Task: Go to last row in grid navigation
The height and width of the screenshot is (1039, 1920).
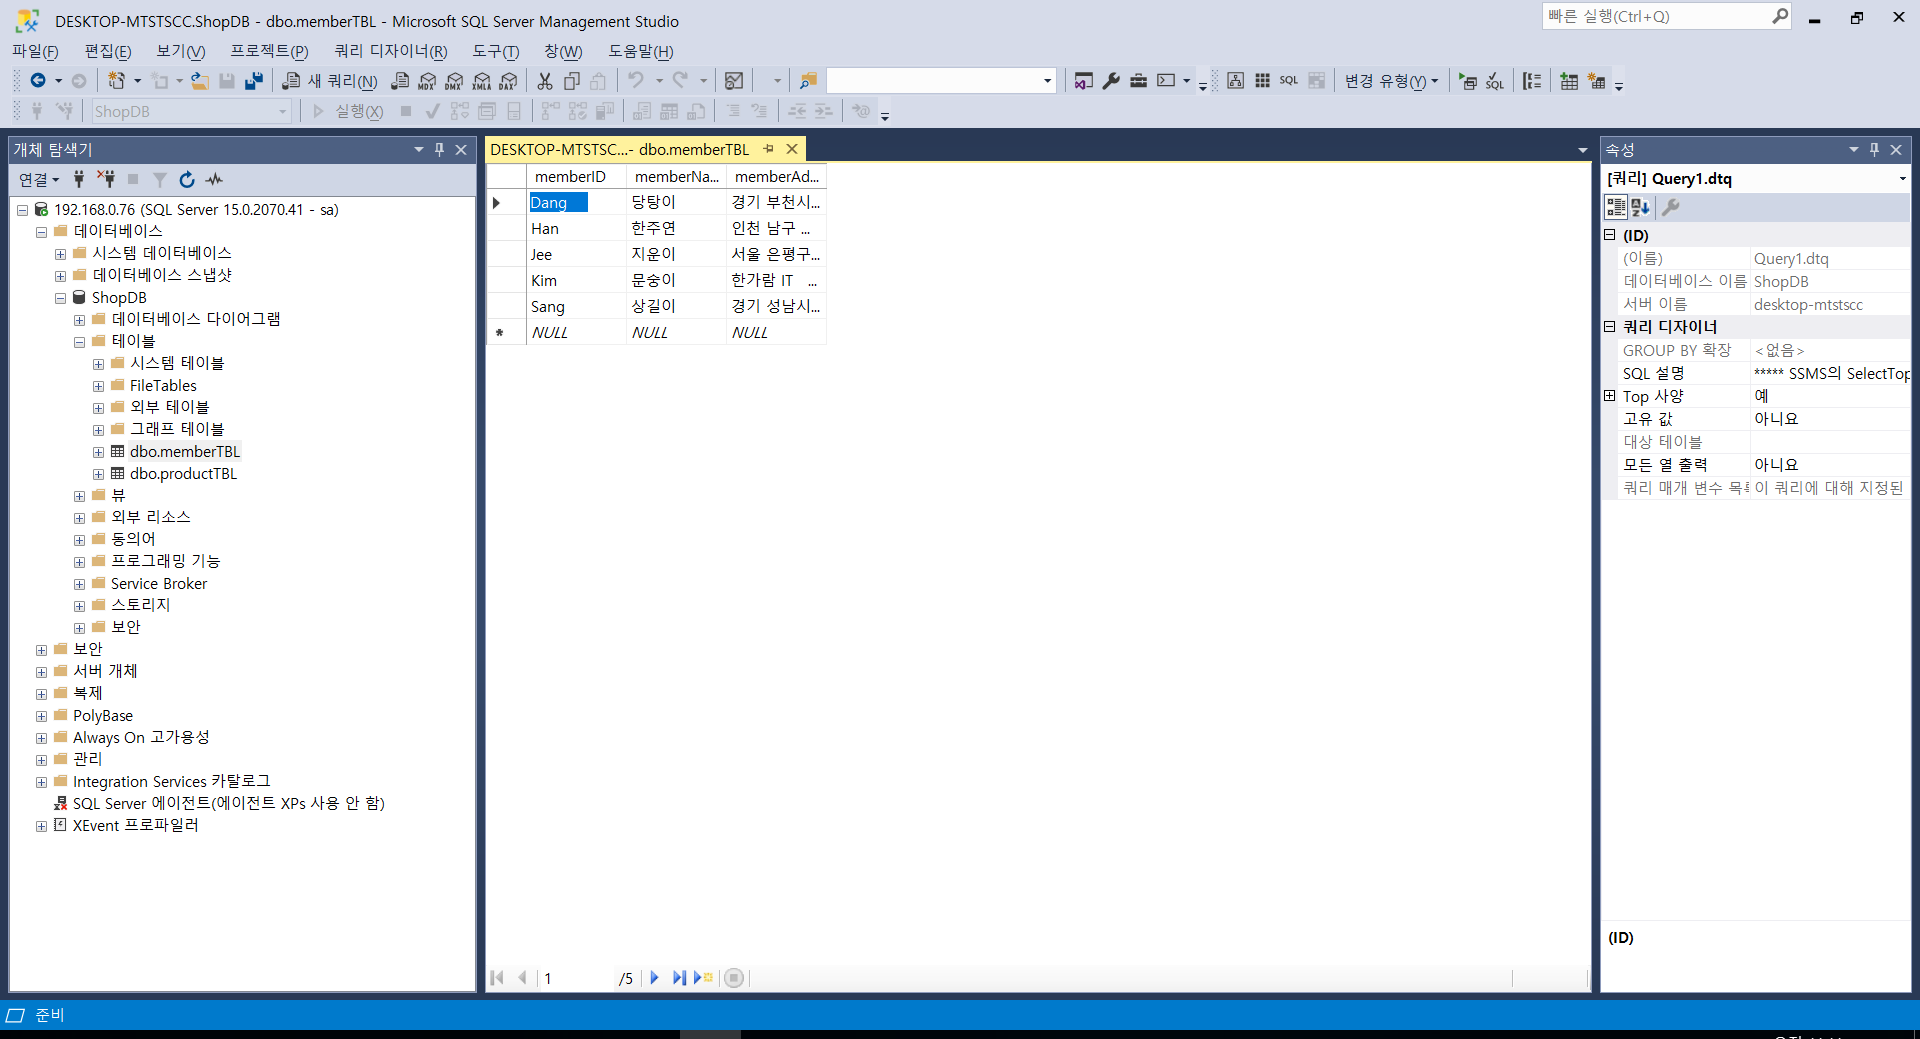Action: [679, 978]
